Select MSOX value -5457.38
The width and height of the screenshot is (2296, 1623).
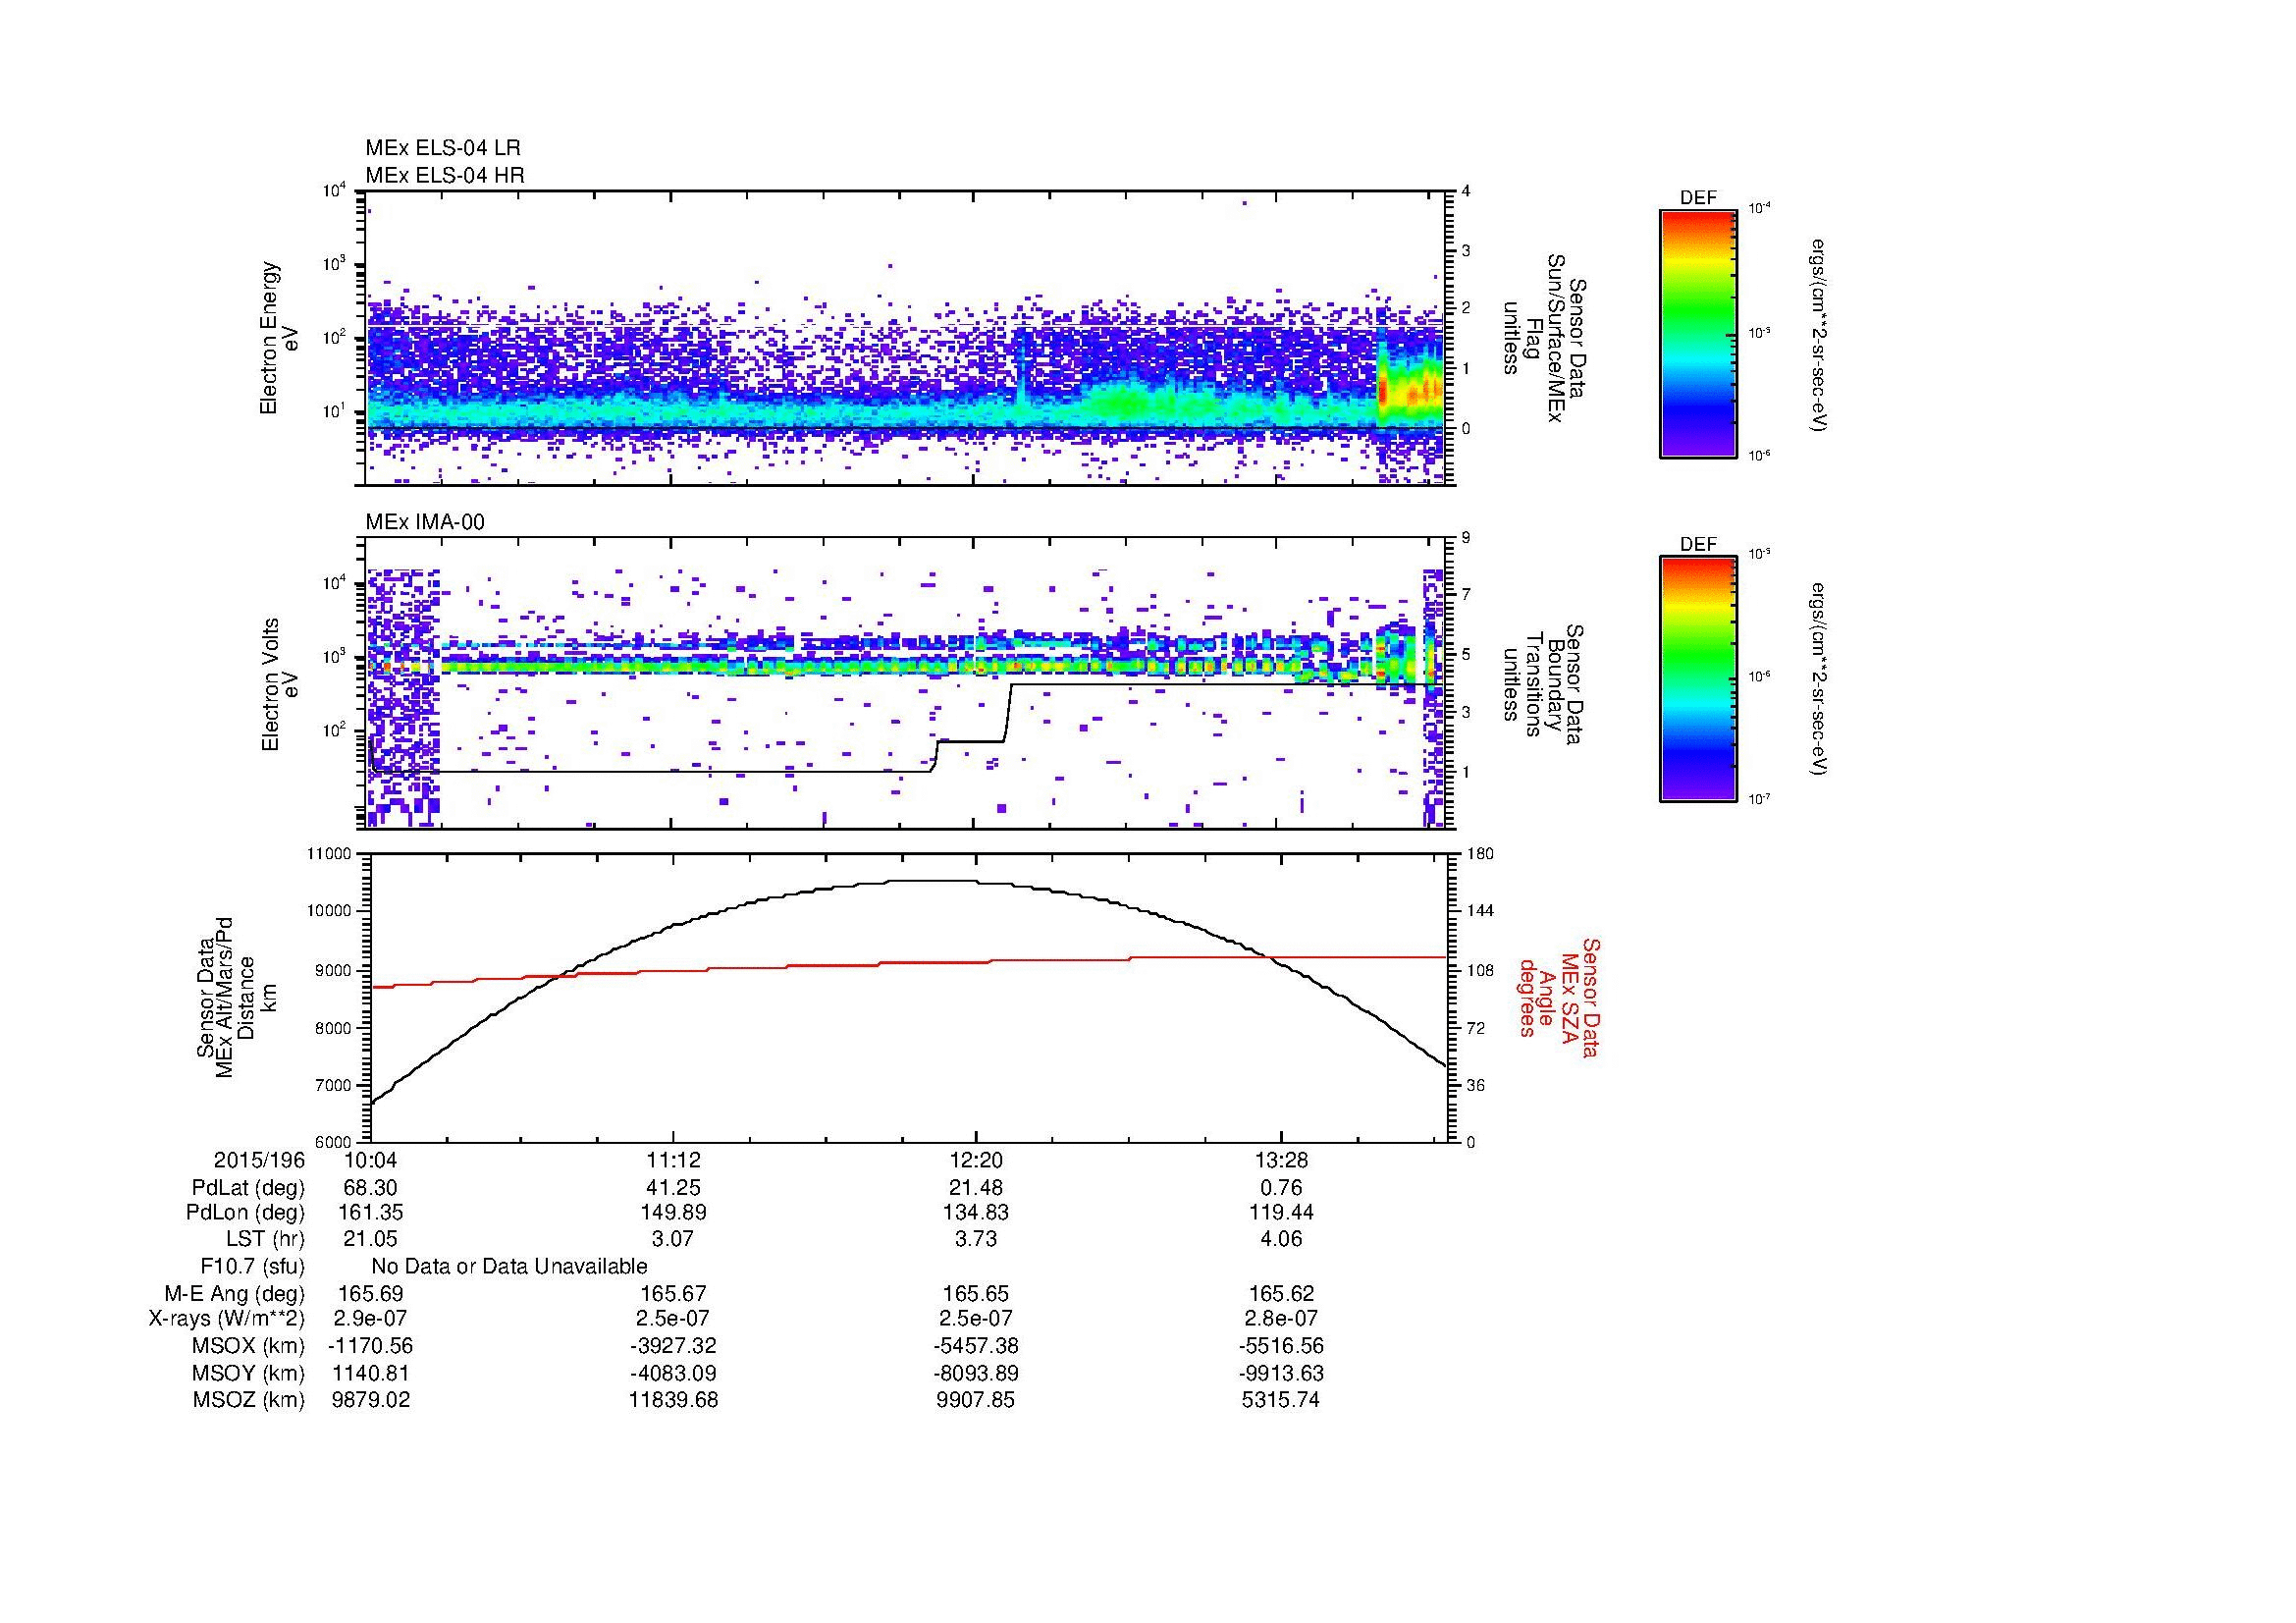pos(976,1346)
